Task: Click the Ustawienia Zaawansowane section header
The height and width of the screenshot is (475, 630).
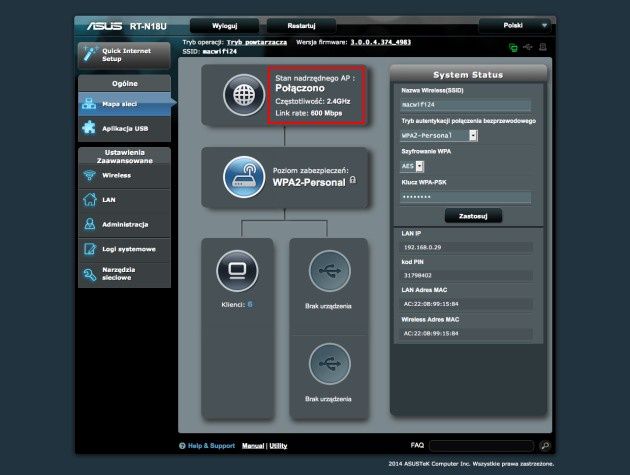Action: point(125,156)
